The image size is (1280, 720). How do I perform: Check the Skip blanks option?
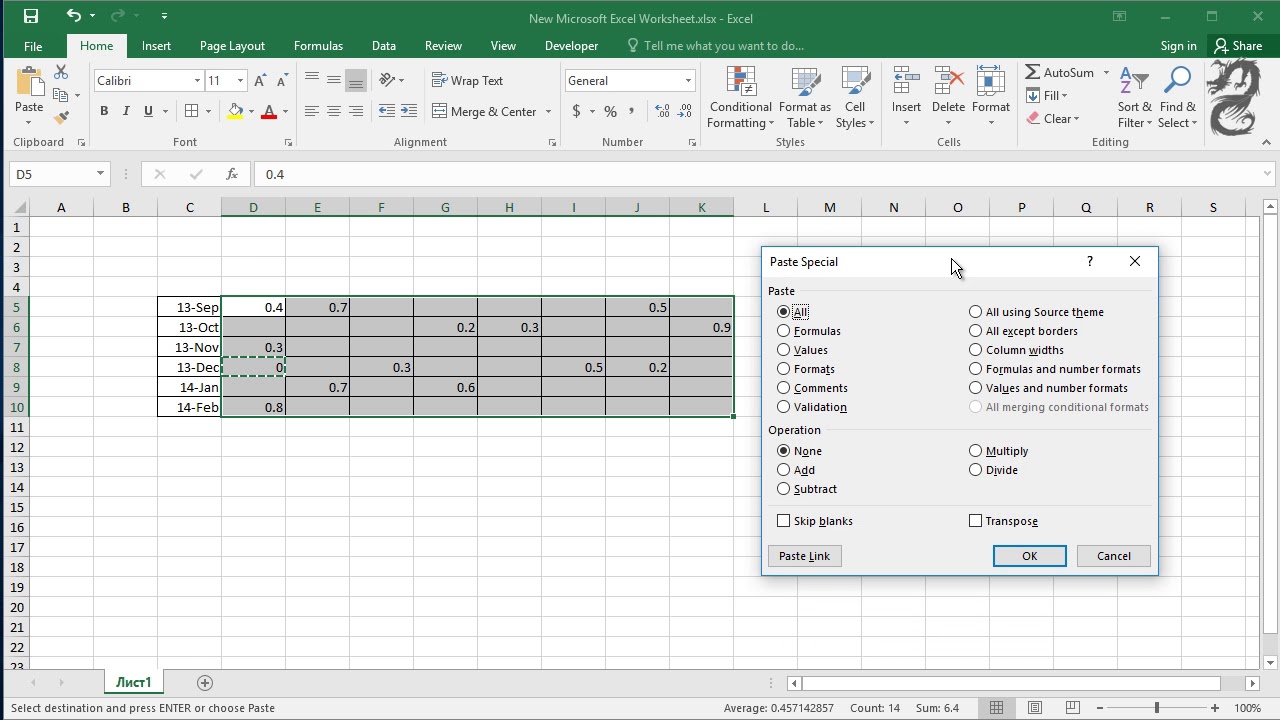(783, 521)
